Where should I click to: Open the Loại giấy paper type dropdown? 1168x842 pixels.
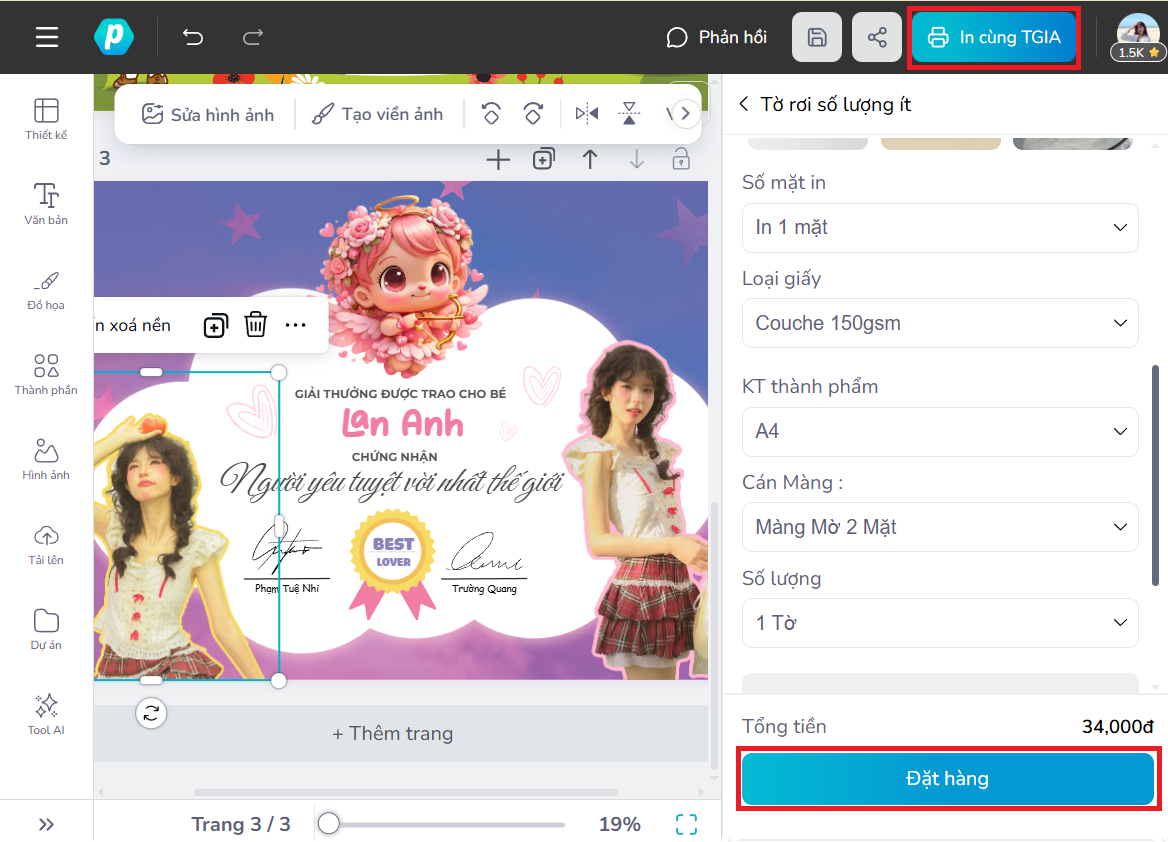pyautogui.click(x=939, y=323)
